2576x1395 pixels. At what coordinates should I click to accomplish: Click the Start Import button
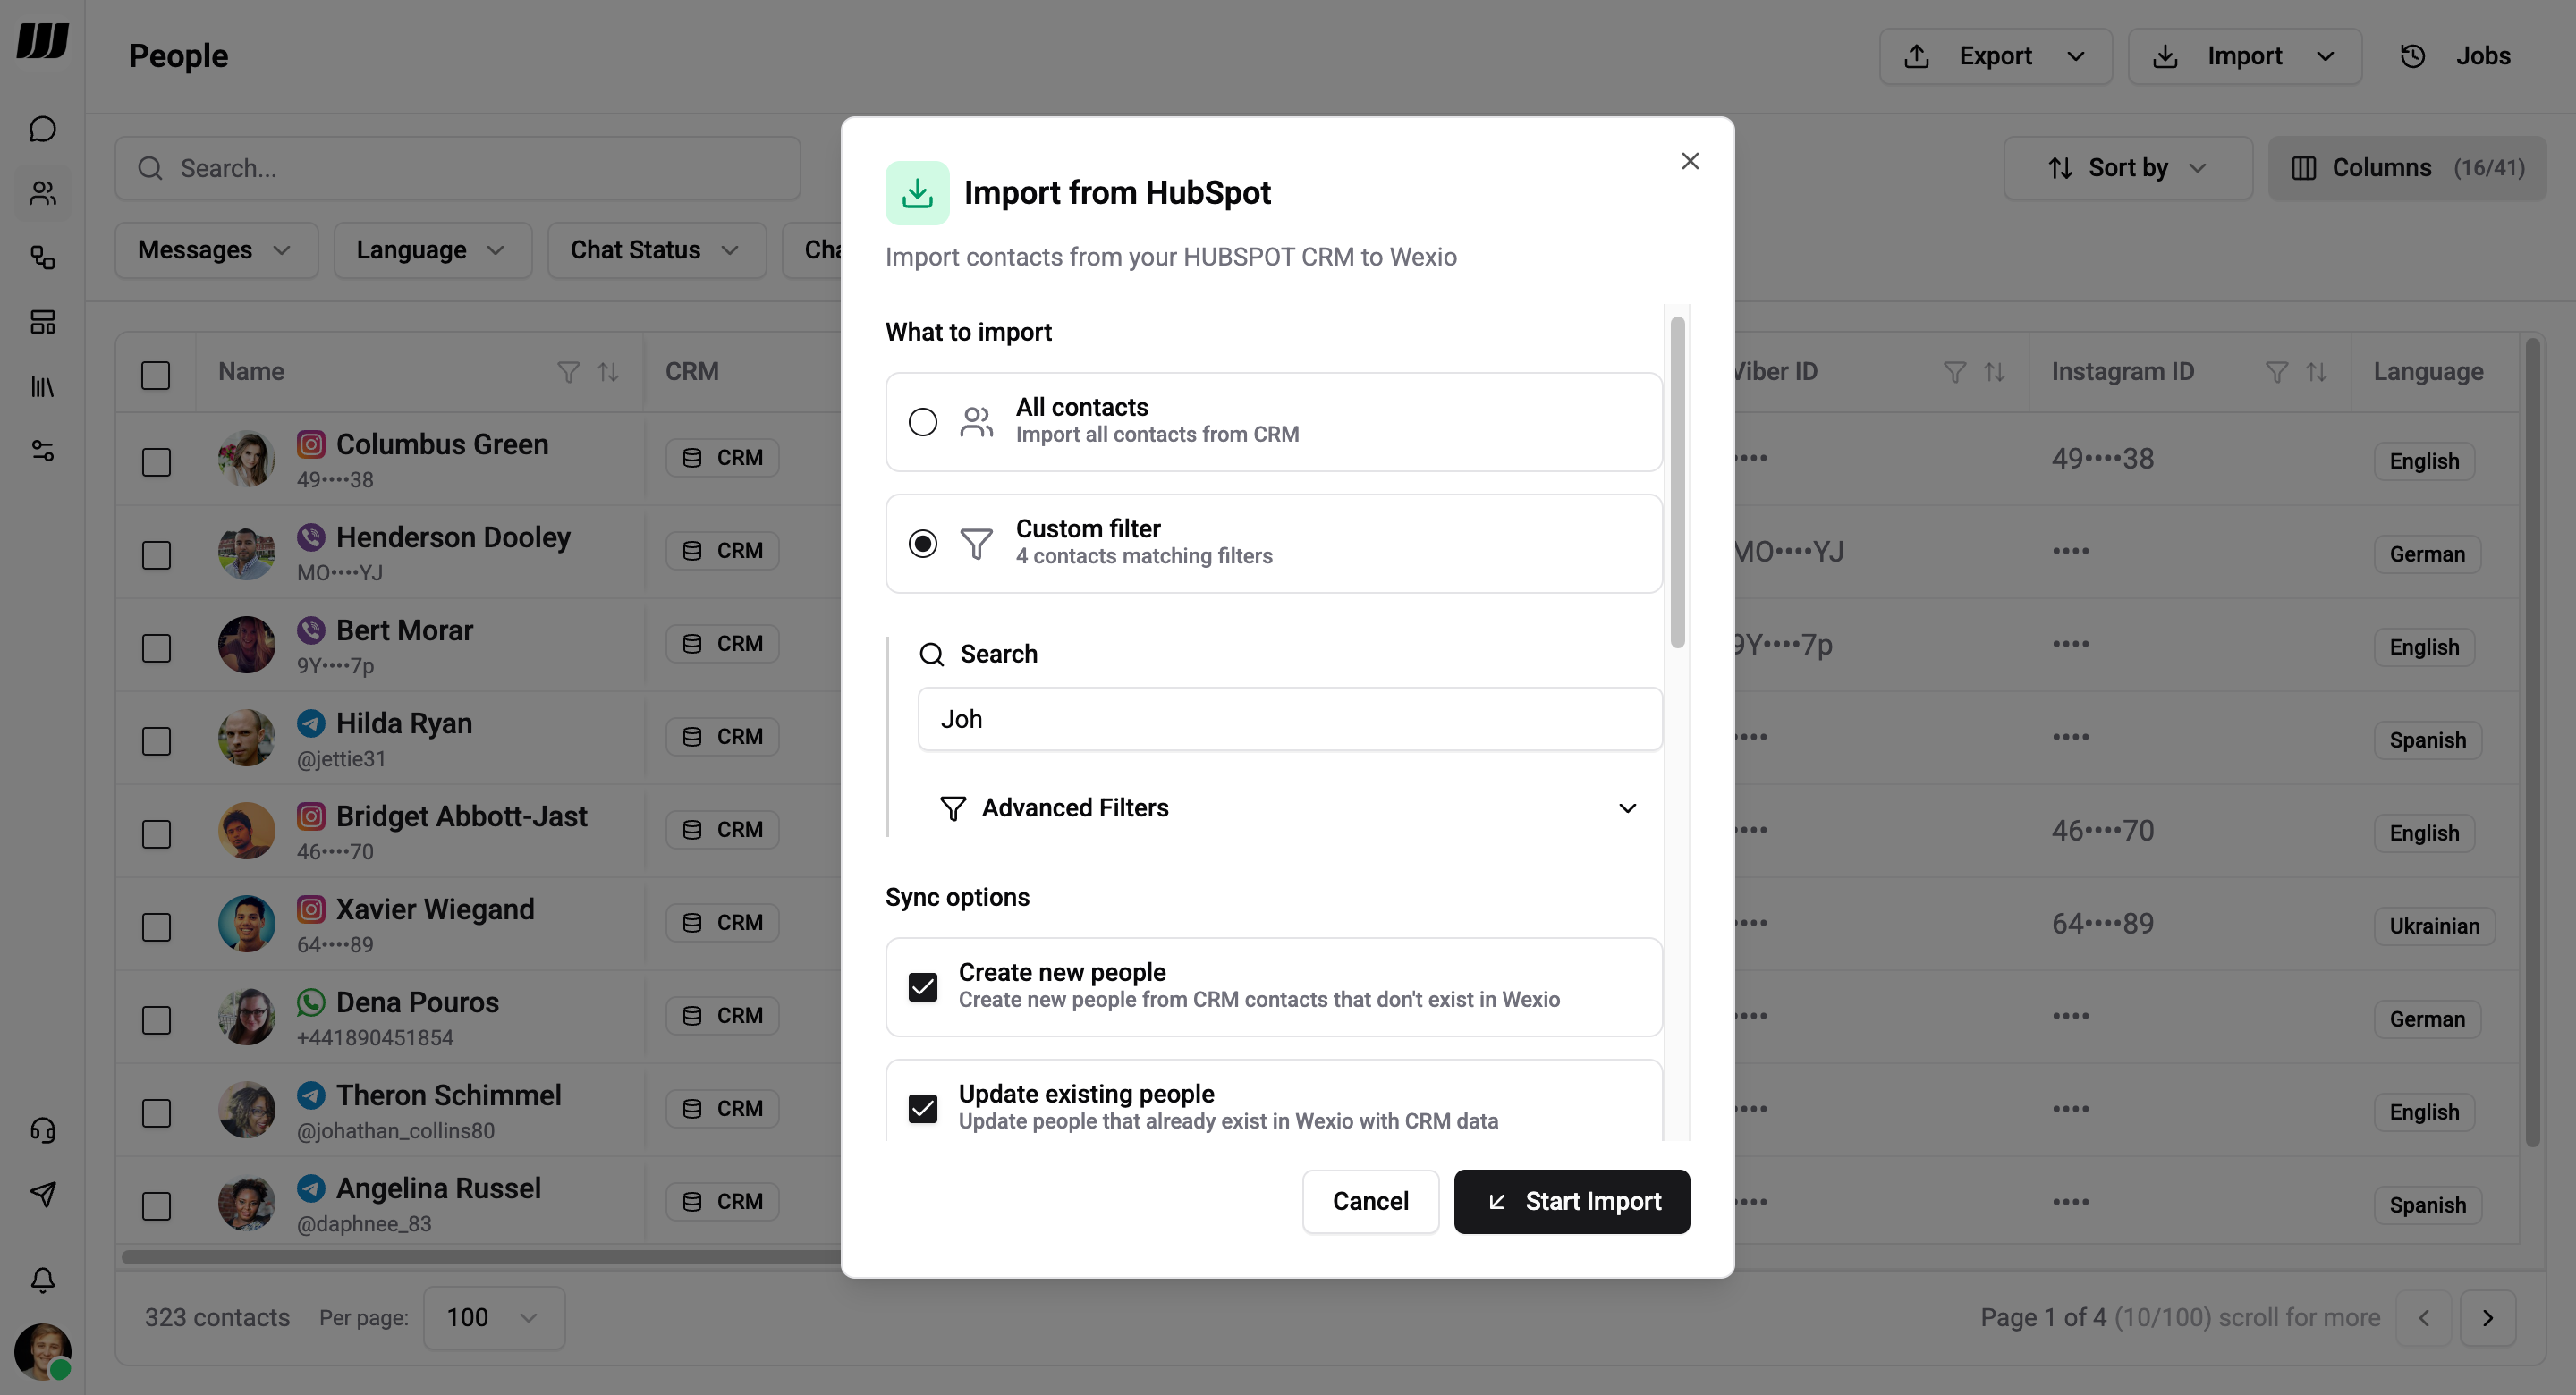point(1571,1201)
